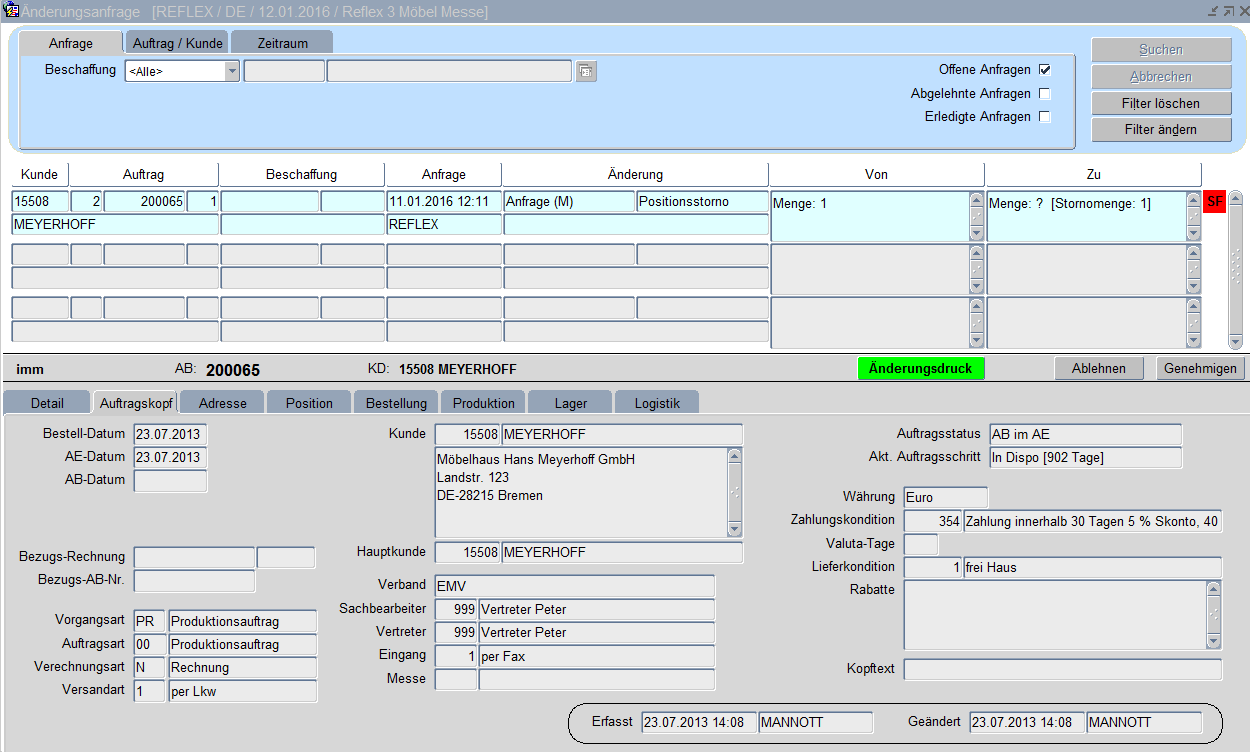This screenshot has width=1250, height=752.
Task: Go to the Logistik tab
Action: (656, 403)
